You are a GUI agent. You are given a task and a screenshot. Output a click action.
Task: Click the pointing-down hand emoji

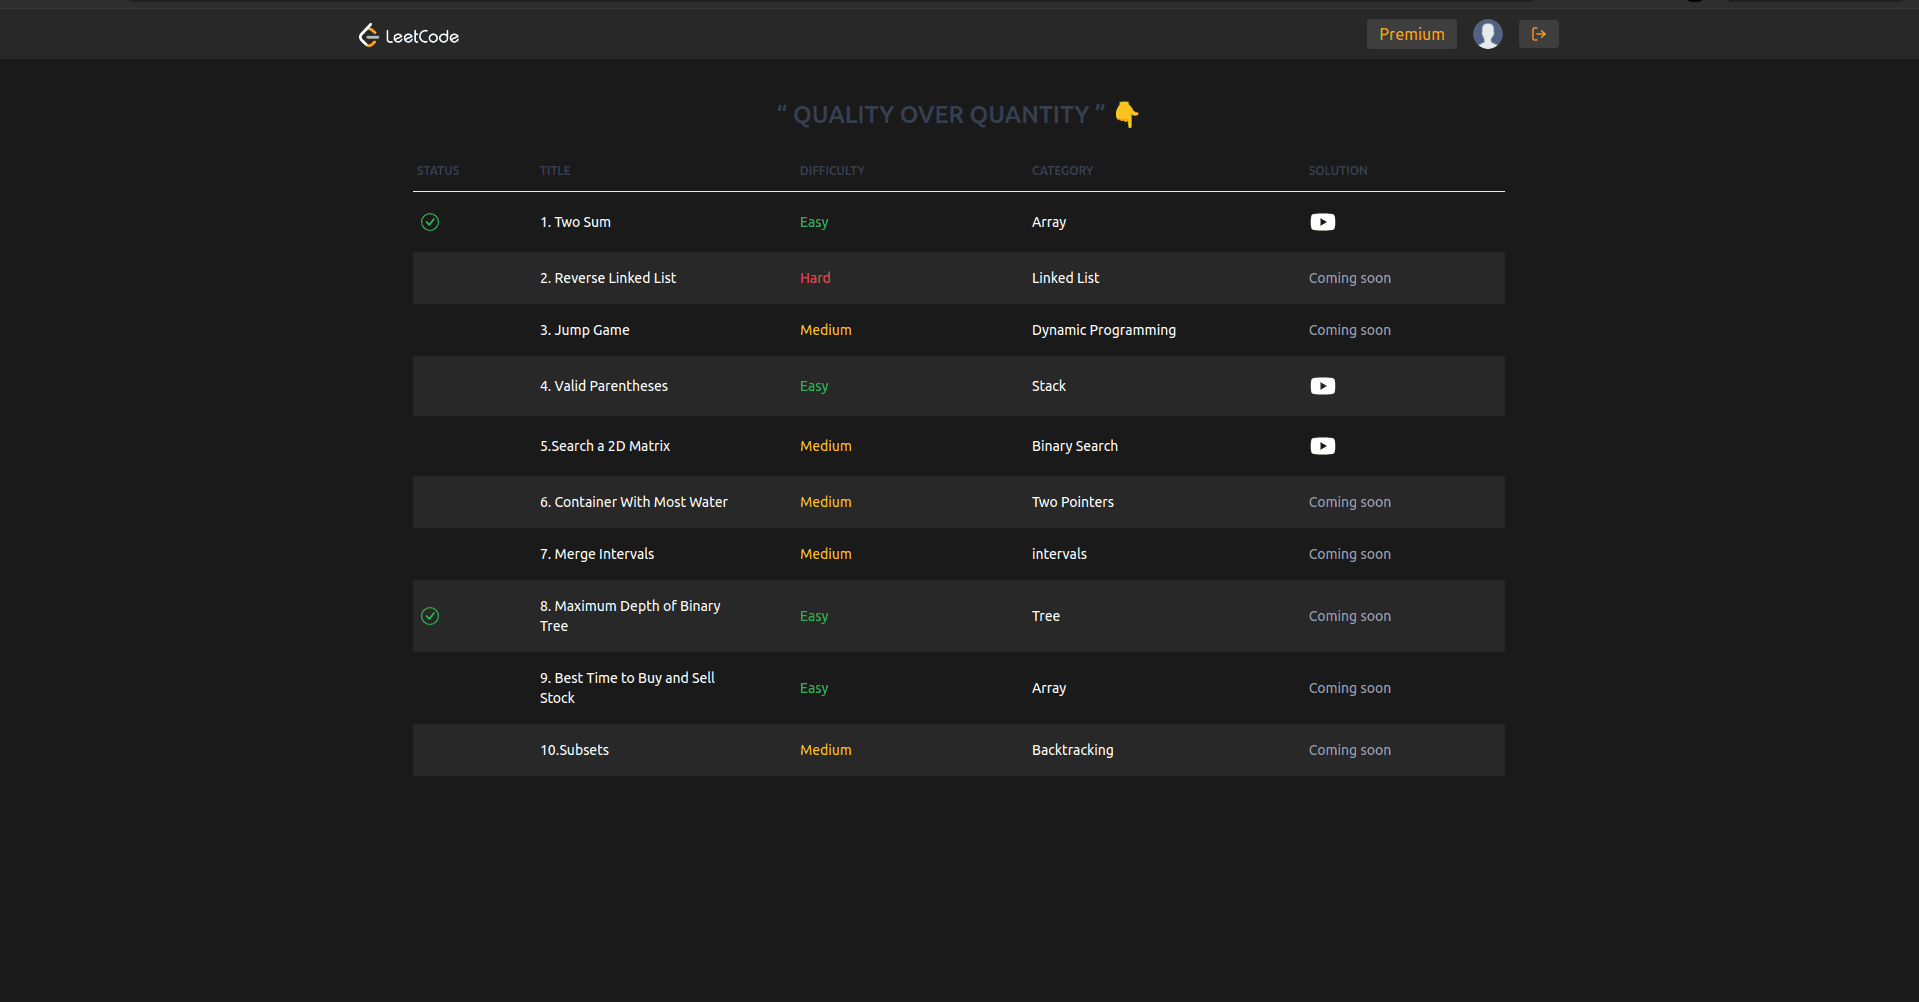1127,115
